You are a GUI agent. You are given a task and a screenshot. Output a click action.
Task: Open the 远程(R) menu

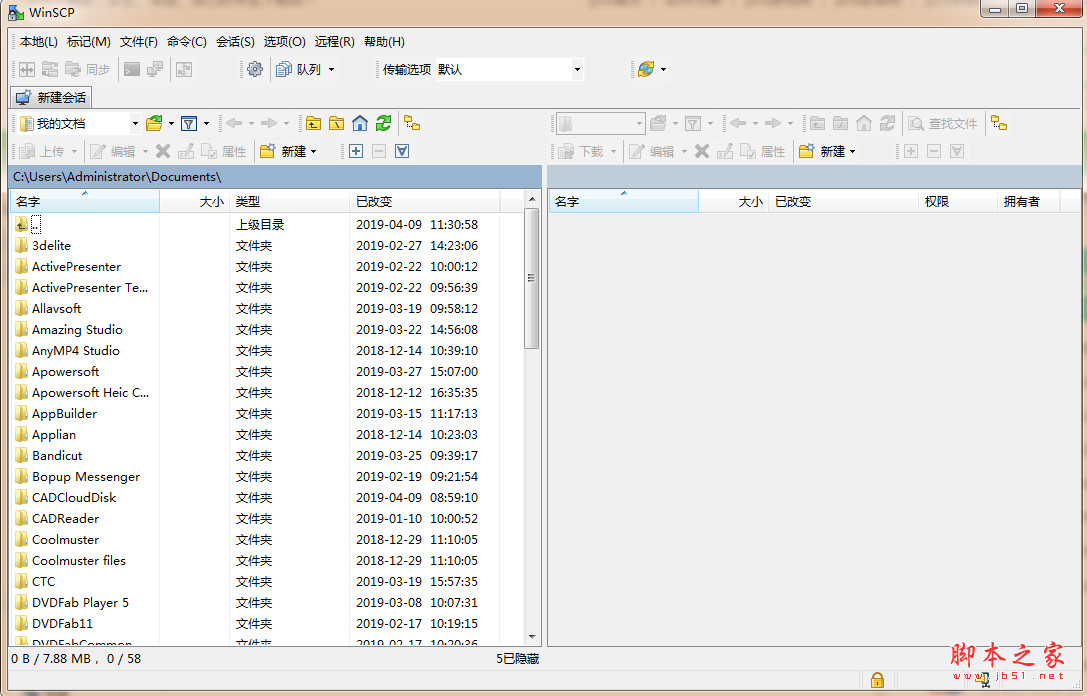pos(335,42)
